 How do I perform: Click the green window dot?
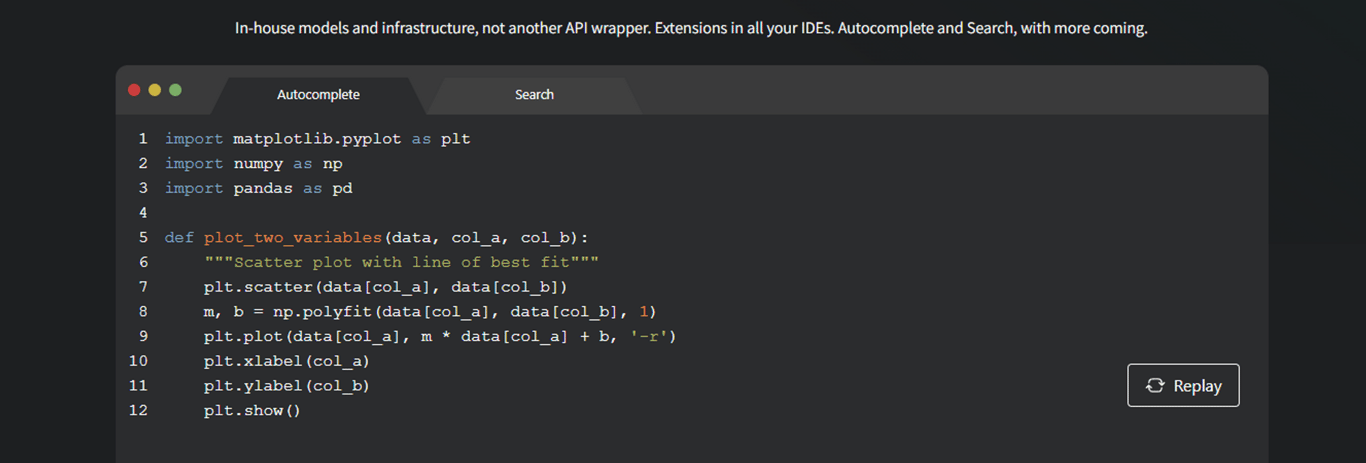(x=176, y=90)
